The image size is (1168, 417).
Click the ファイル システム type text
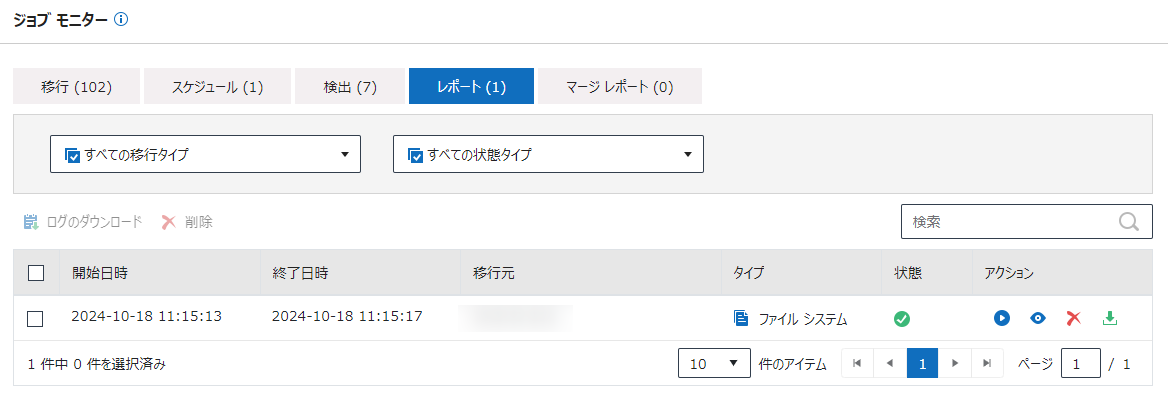[x=803, y=319]
